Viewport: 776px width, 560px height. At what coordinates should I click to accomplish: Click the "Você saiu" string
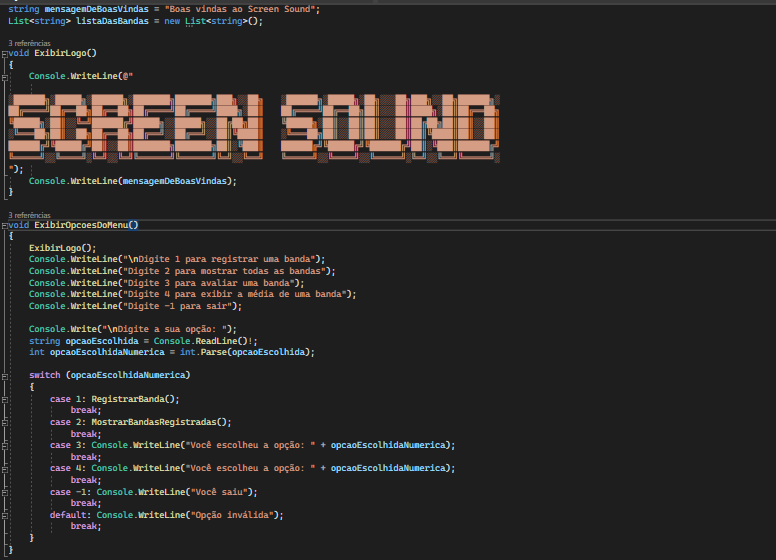tap(219, 492)
